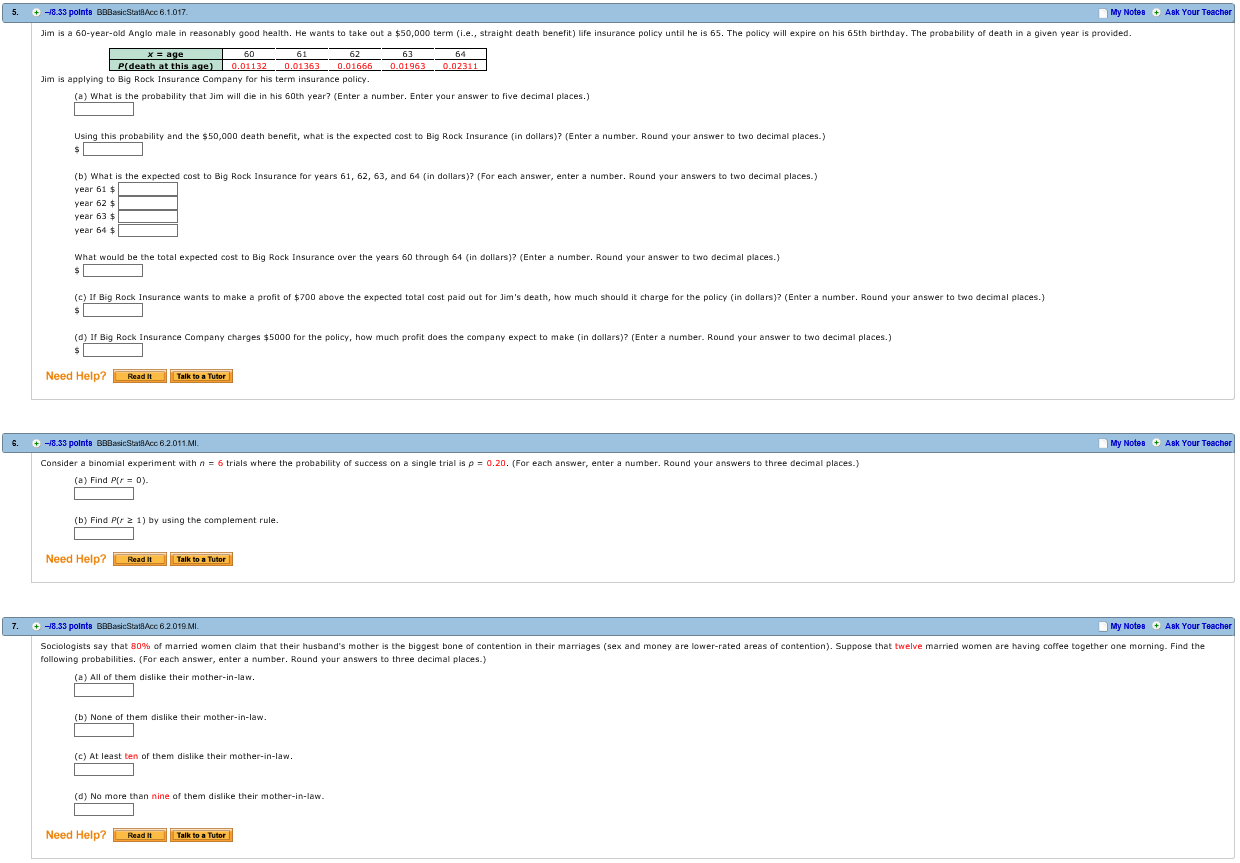1240x863 pixels.
Task: Focus the year 61 cost field
Action: click(148, 189)
